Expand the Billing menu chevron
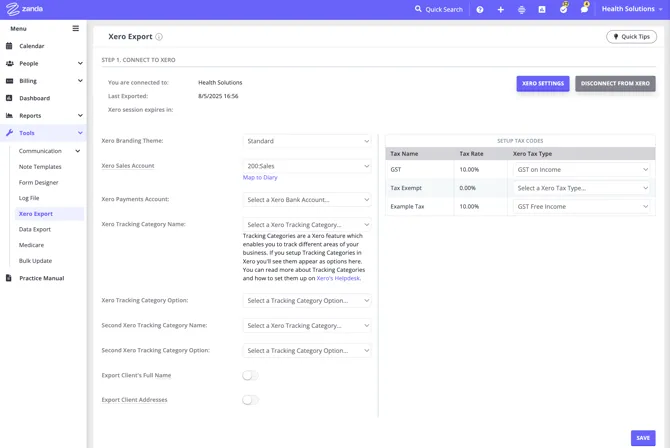 click(x=80, y=81)
